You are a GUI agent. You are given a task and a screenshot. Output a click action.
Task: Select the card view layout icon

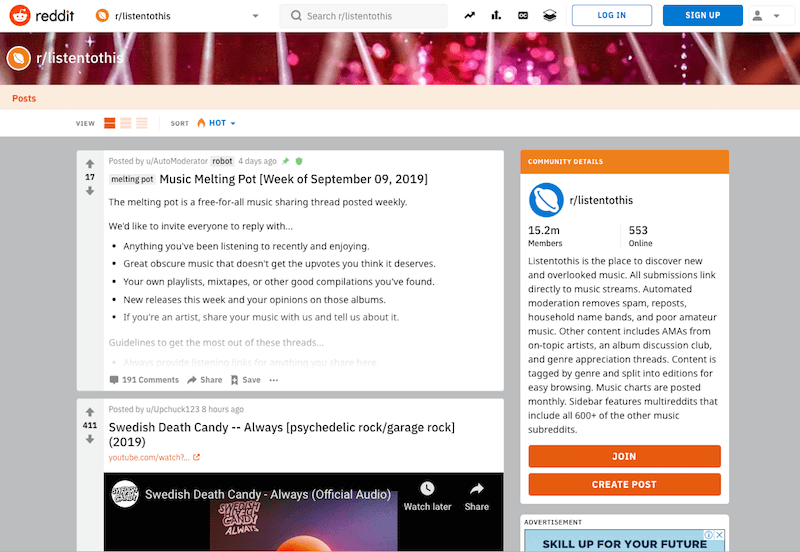[110, 123]
